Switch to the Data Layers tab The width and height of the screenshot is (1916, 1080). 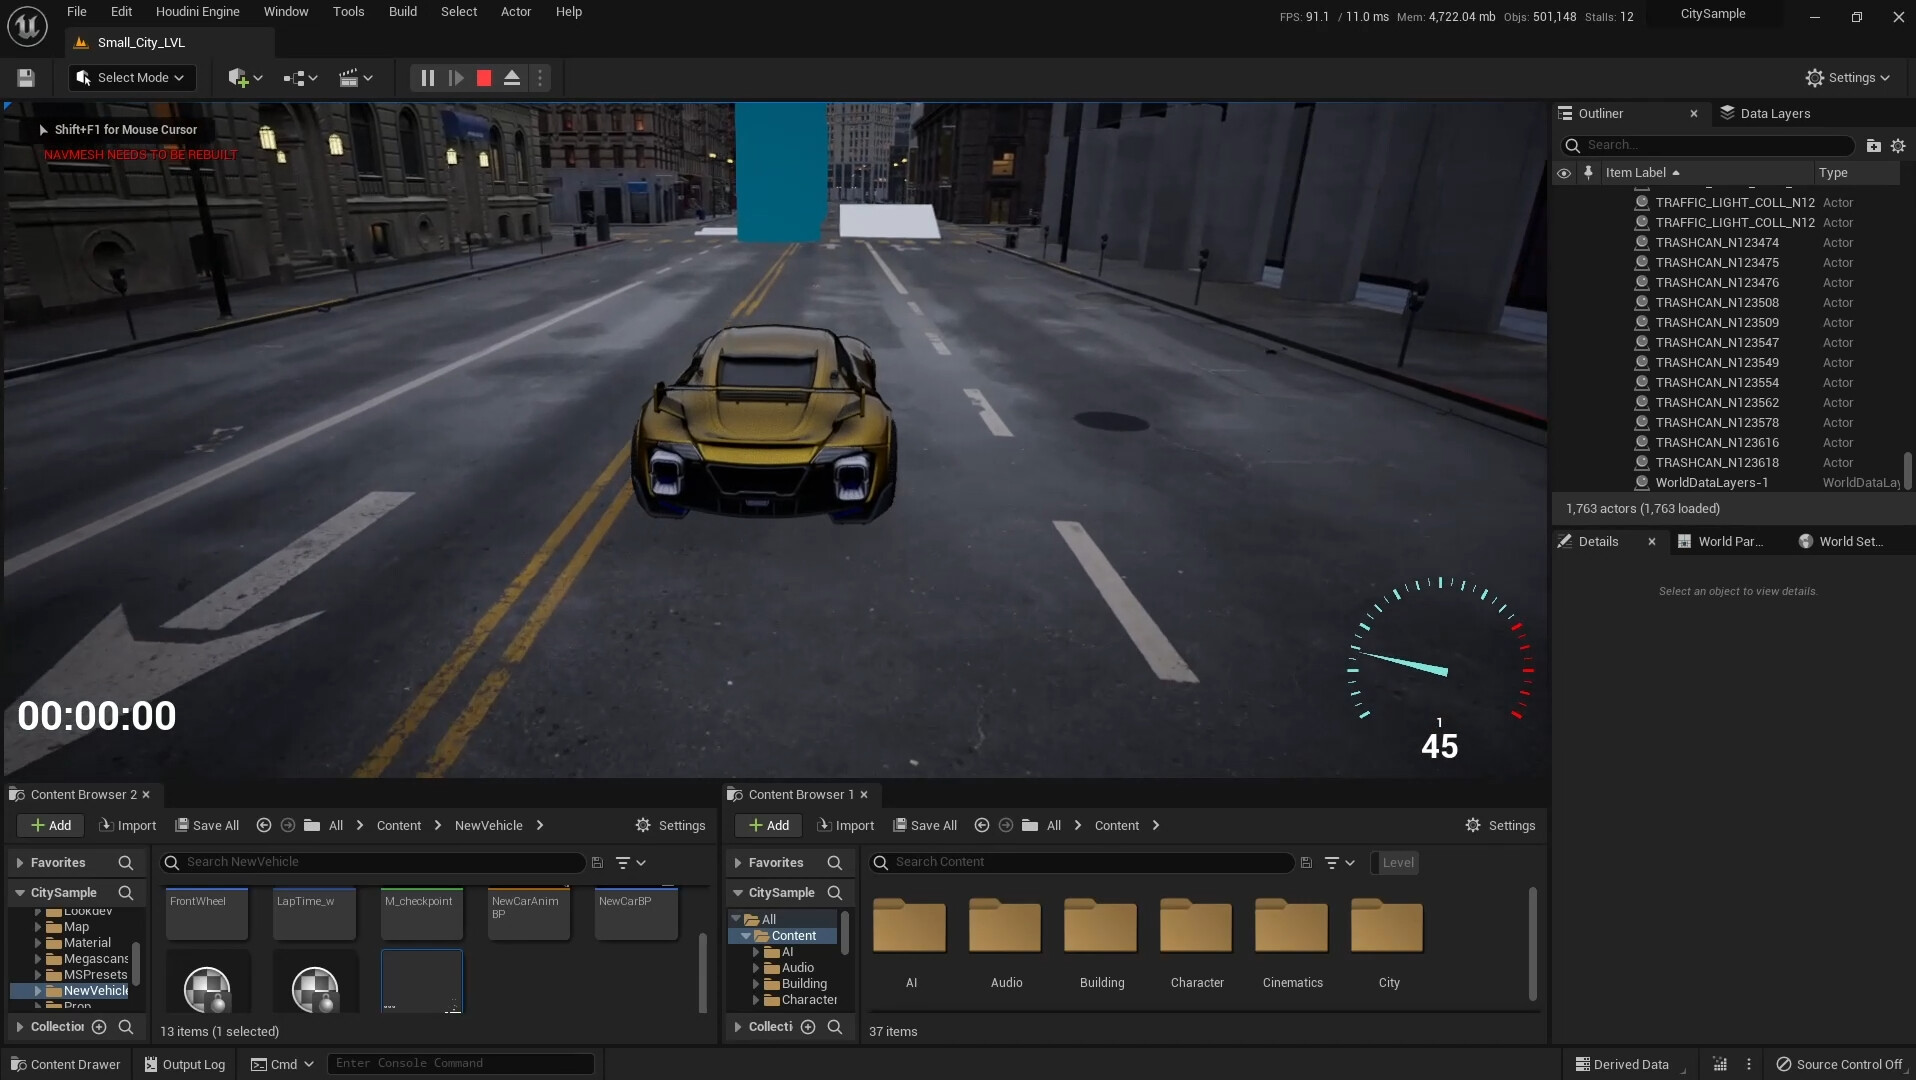pyautogui.click(x=1776, y=113)
